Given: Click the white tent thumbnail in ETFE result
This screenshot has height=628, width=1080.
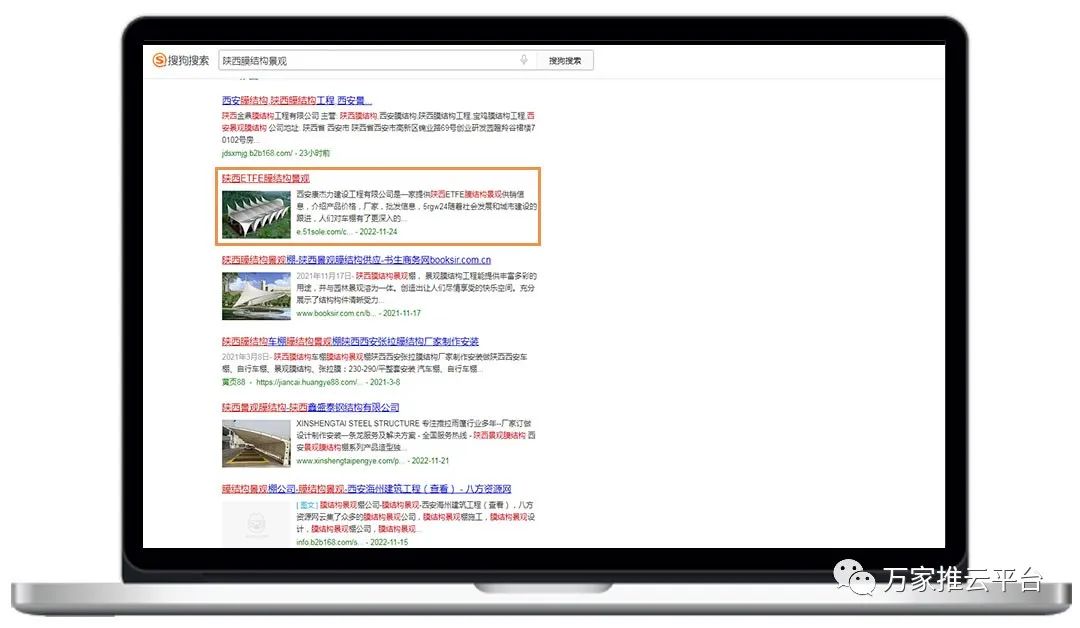Looking at the screenshot, I should click(256, 213).
